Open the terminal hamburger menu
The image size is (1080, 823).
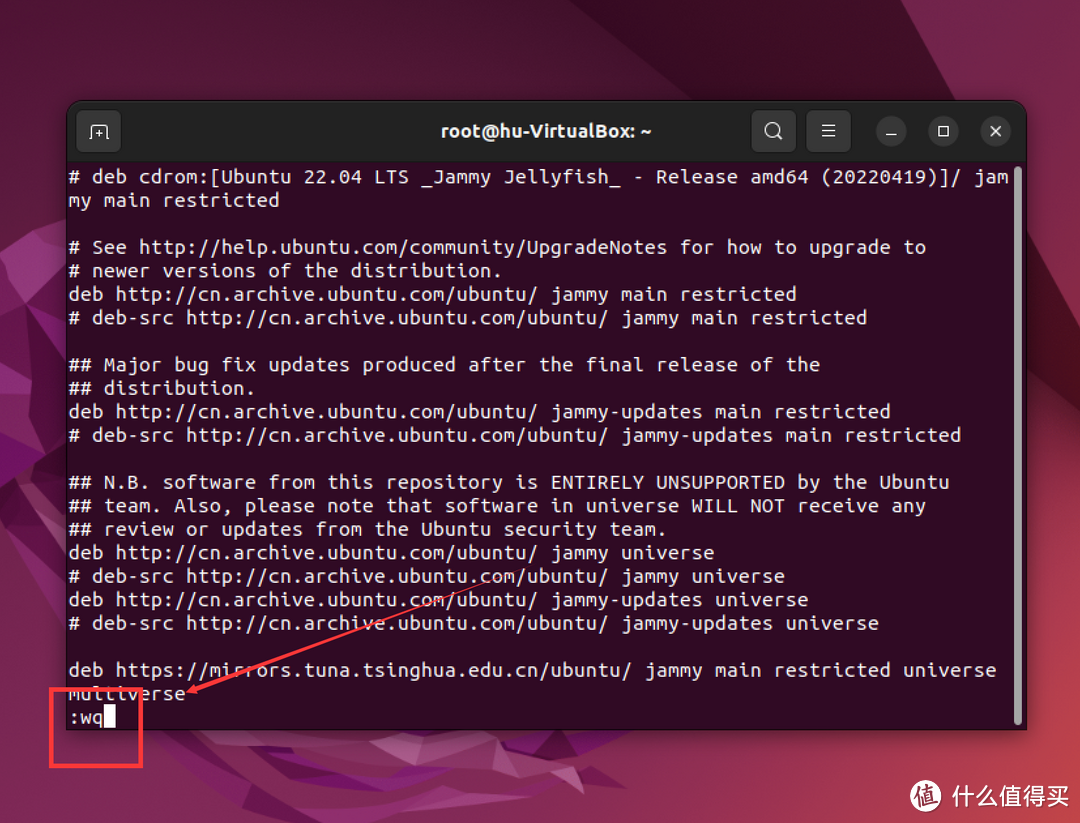pos(828,132)
